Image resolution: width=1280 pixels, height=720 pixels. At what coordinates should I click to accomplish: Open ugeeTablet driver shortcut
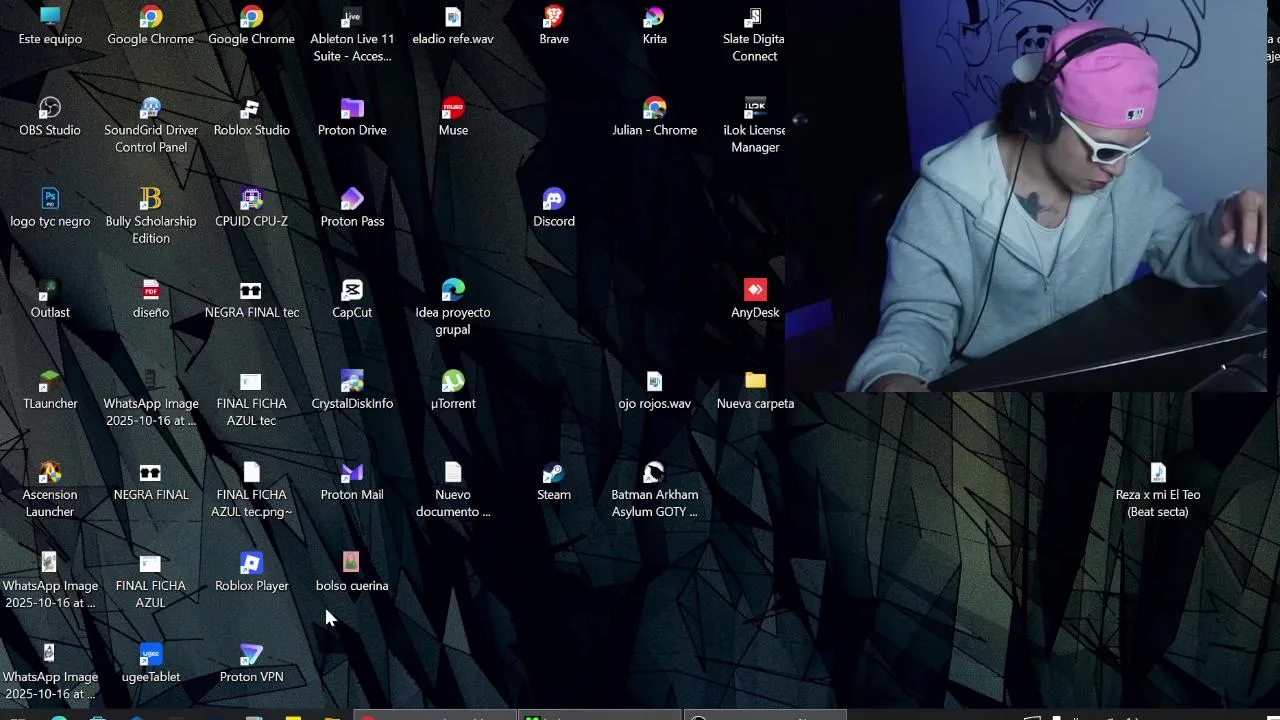(151, 664)
